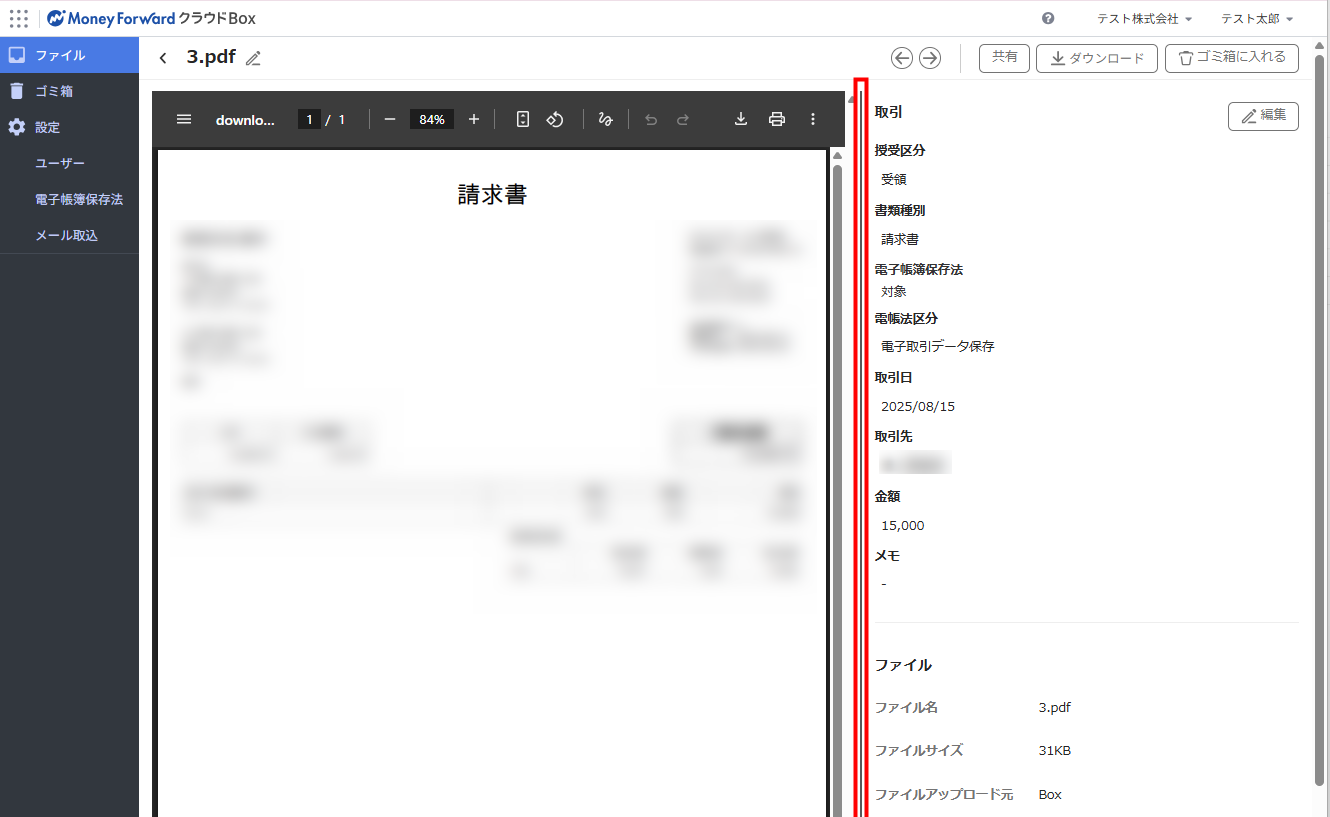Go back with the left chevron
The width and height of the screenshot is (1330, 817).
coord(163,58)
